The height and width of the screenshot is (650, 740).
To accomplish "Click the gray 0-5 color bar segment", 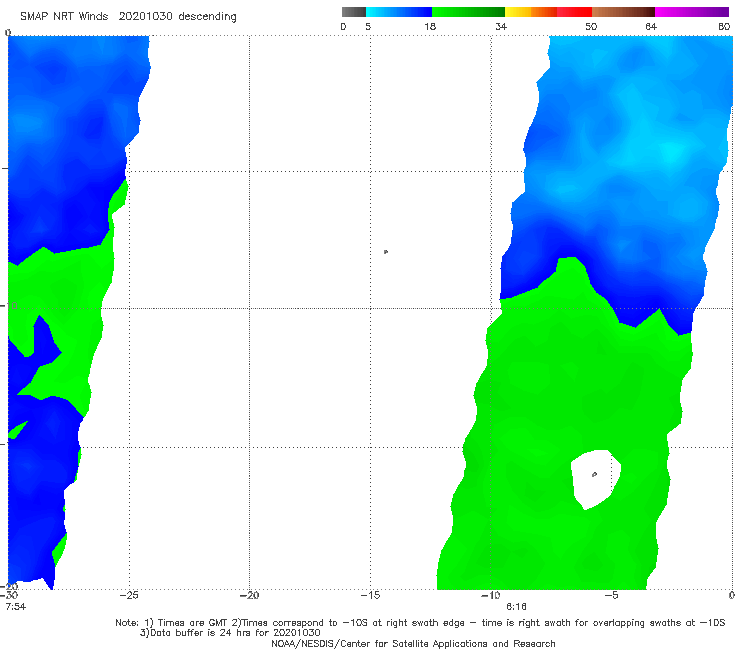I will [x=354, y=12].
